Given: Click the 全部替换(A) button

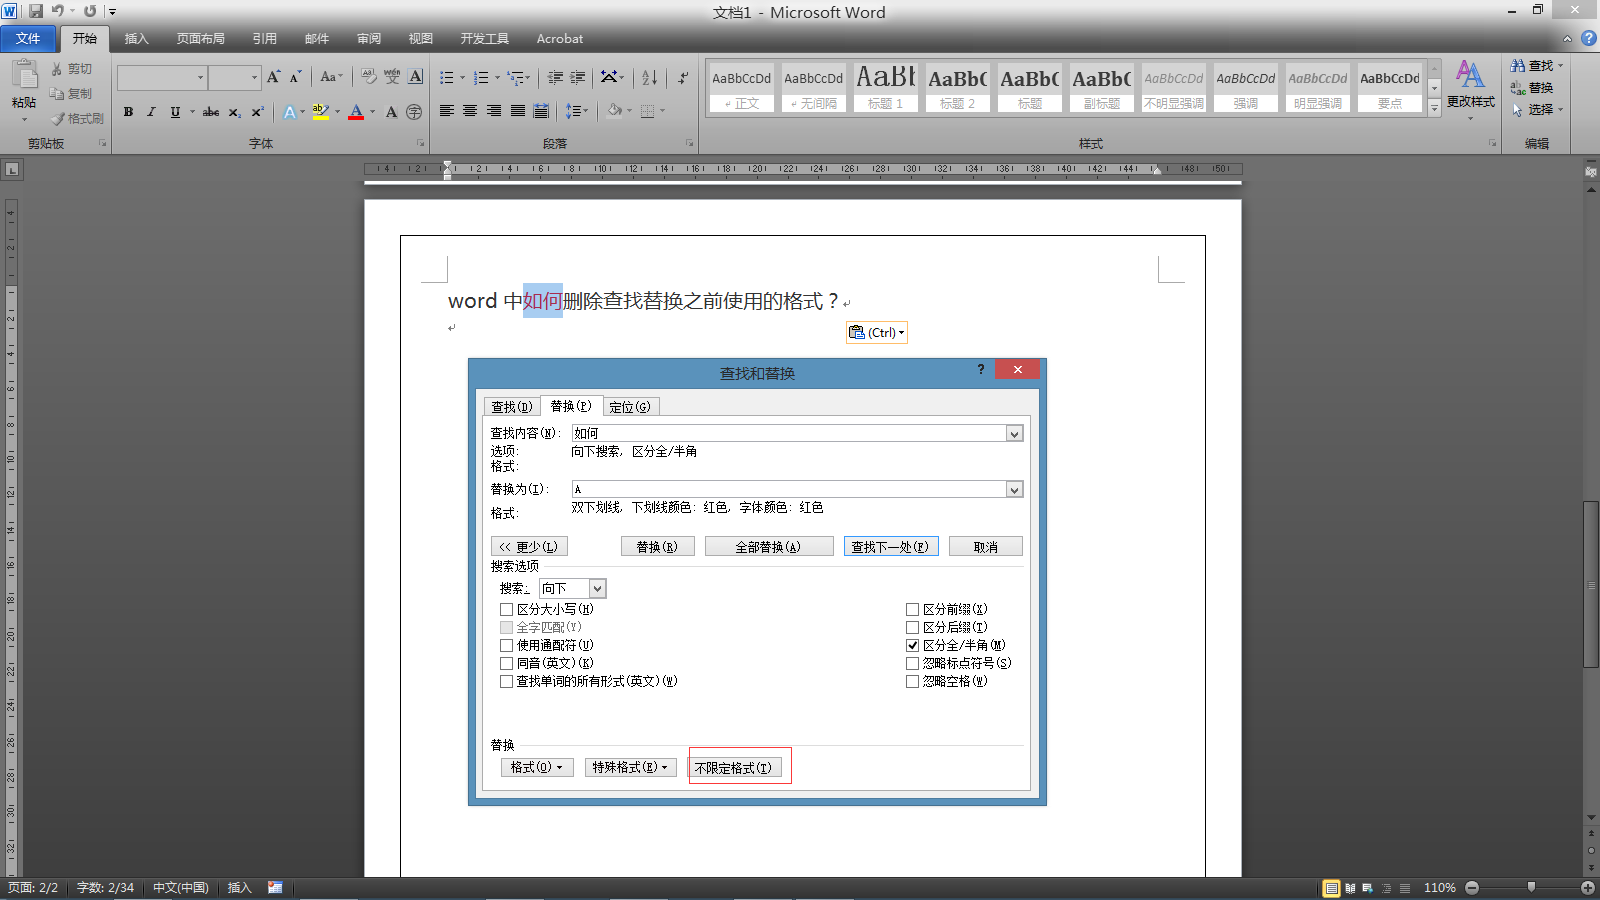Looking at the screenshot, I should 769,547.
